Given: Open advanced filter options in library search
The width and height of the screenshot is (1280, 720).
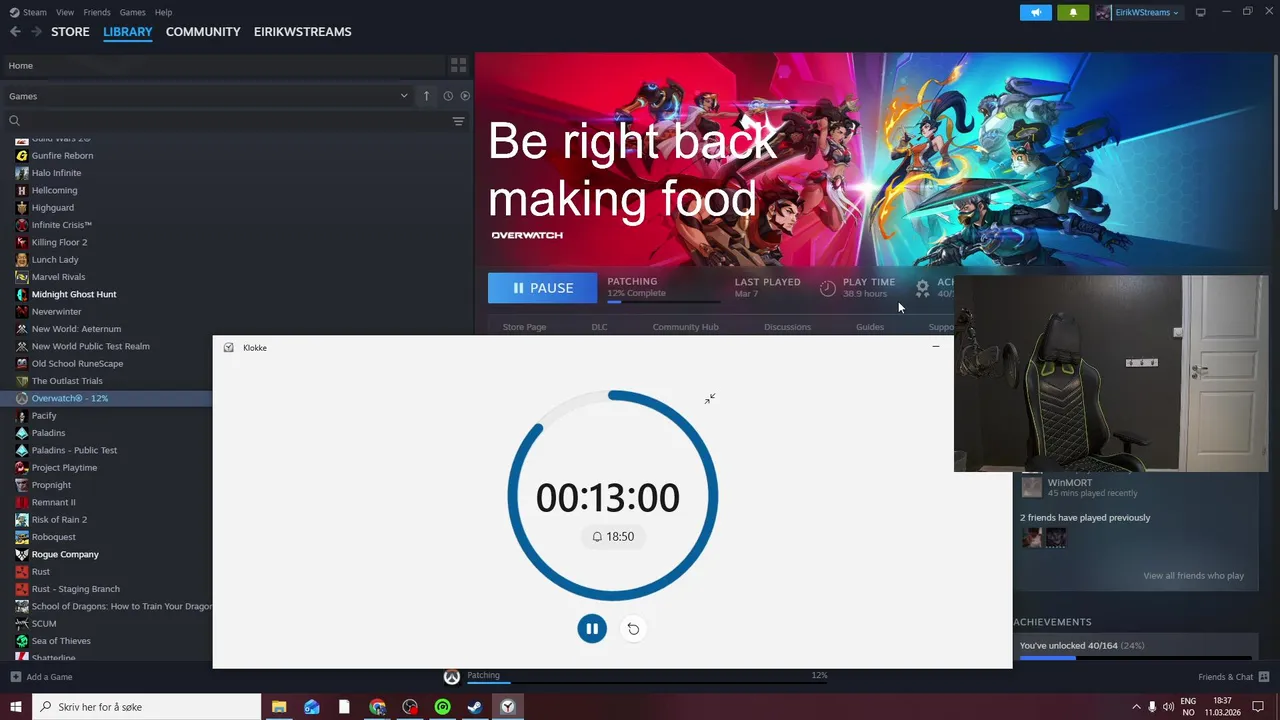Looking at the screenshot, I should click(458, 121).
